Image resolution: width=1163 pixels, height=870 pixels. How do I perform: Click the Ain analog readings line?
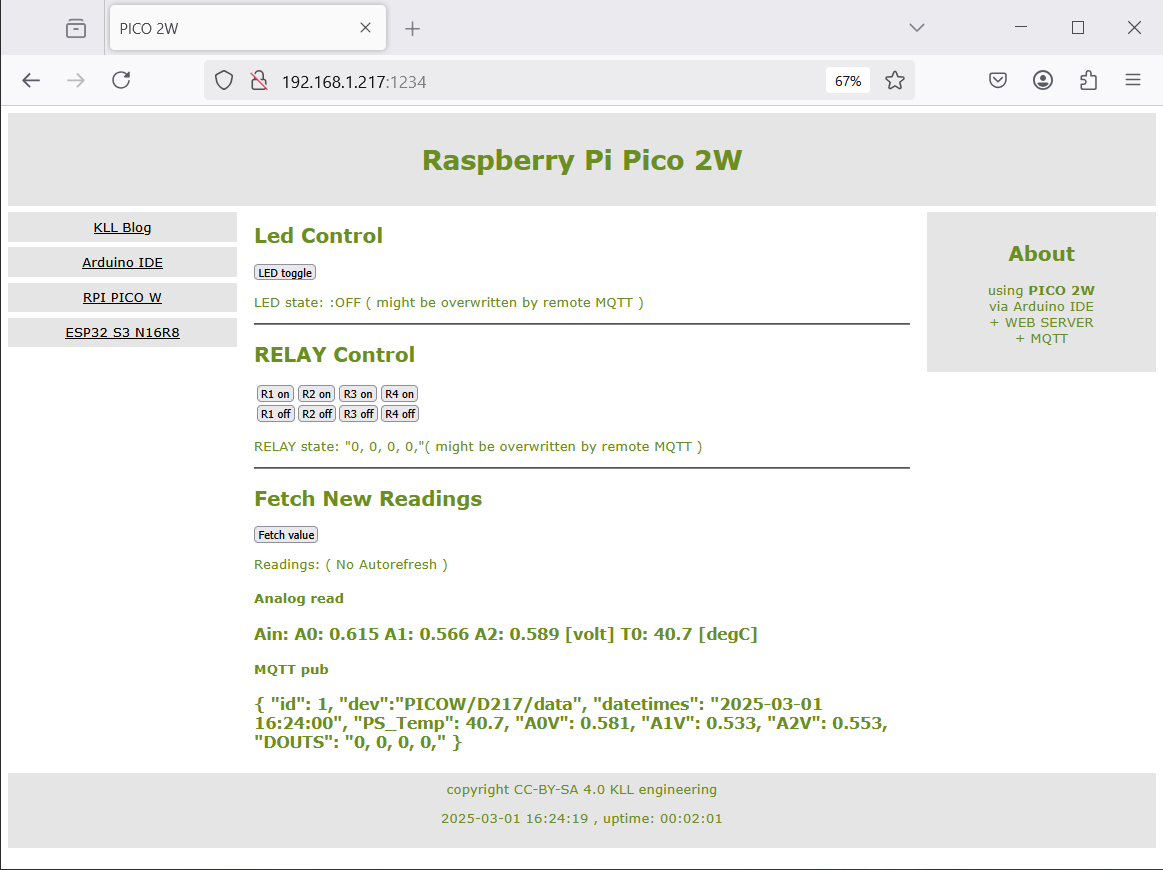pyautogui.click(x=506, y=634)
